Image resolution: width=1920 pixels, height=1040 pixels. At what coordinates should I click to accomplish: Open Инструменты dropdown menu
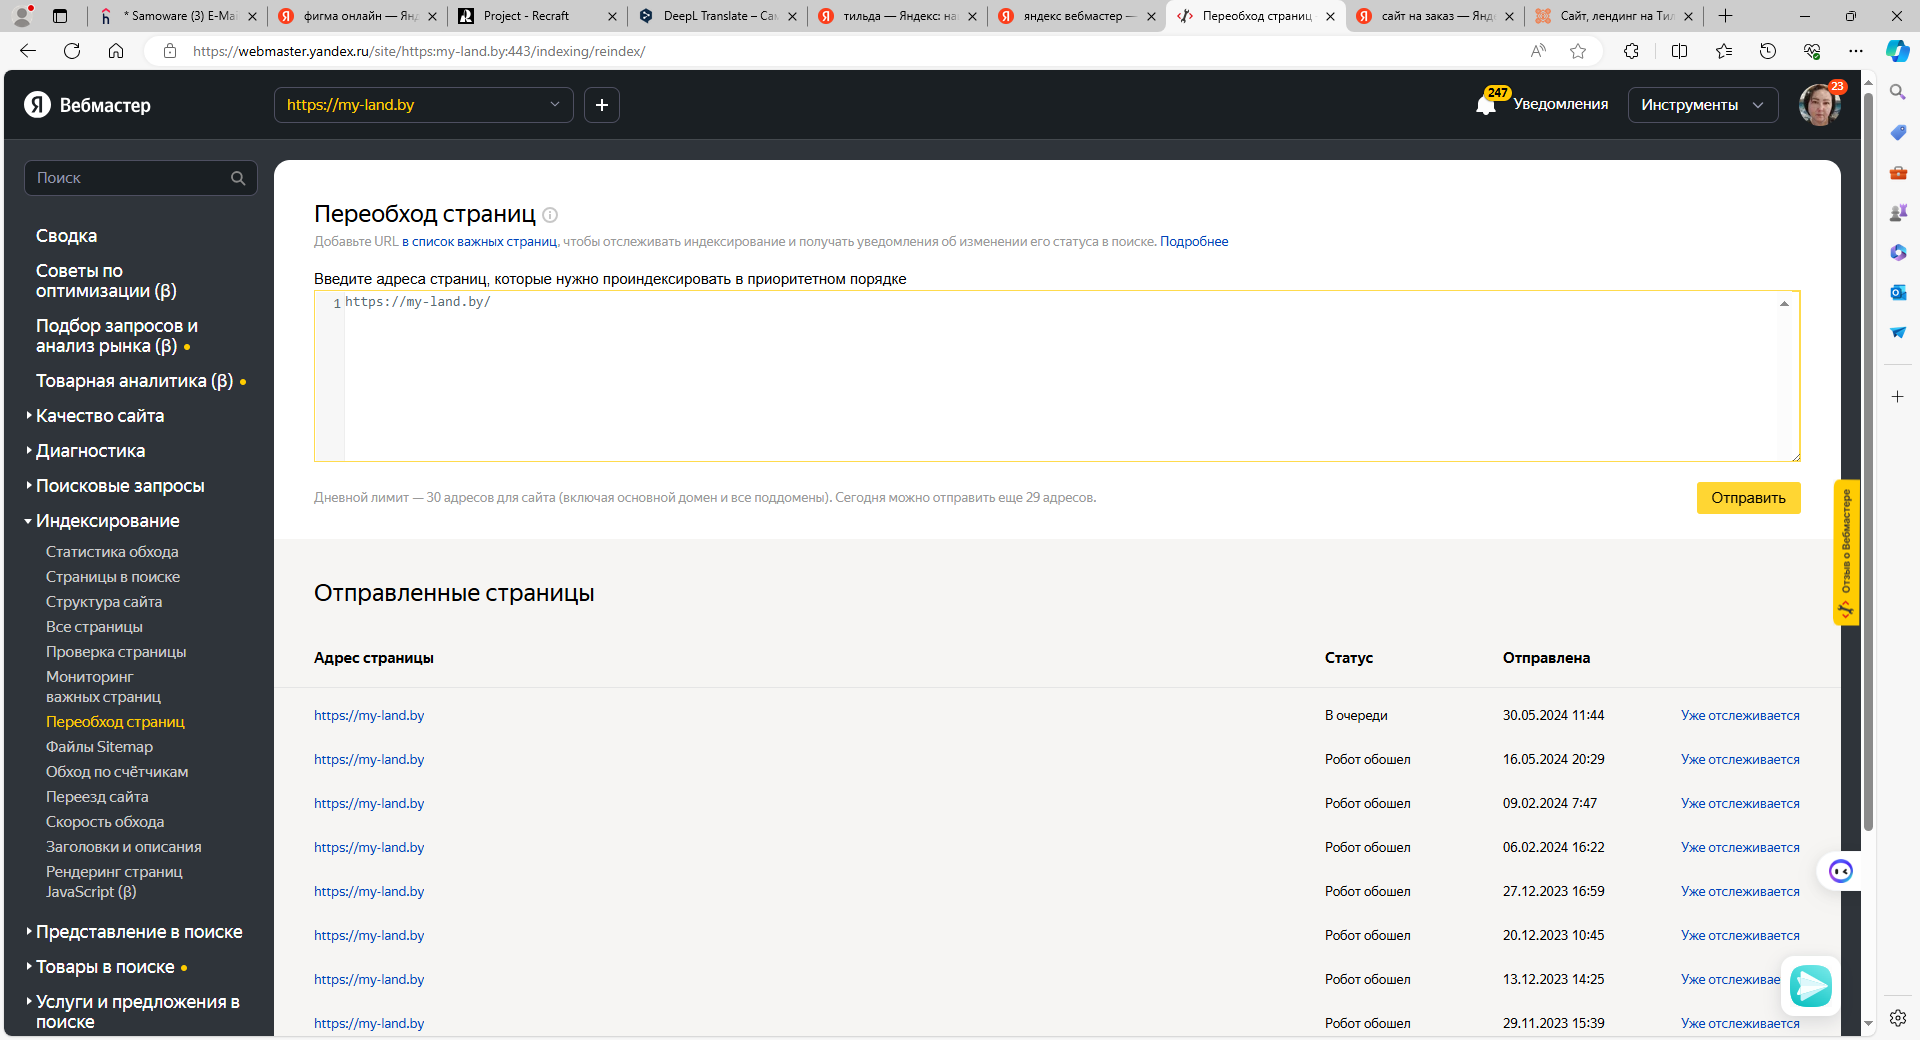[x=1703, y=105]
